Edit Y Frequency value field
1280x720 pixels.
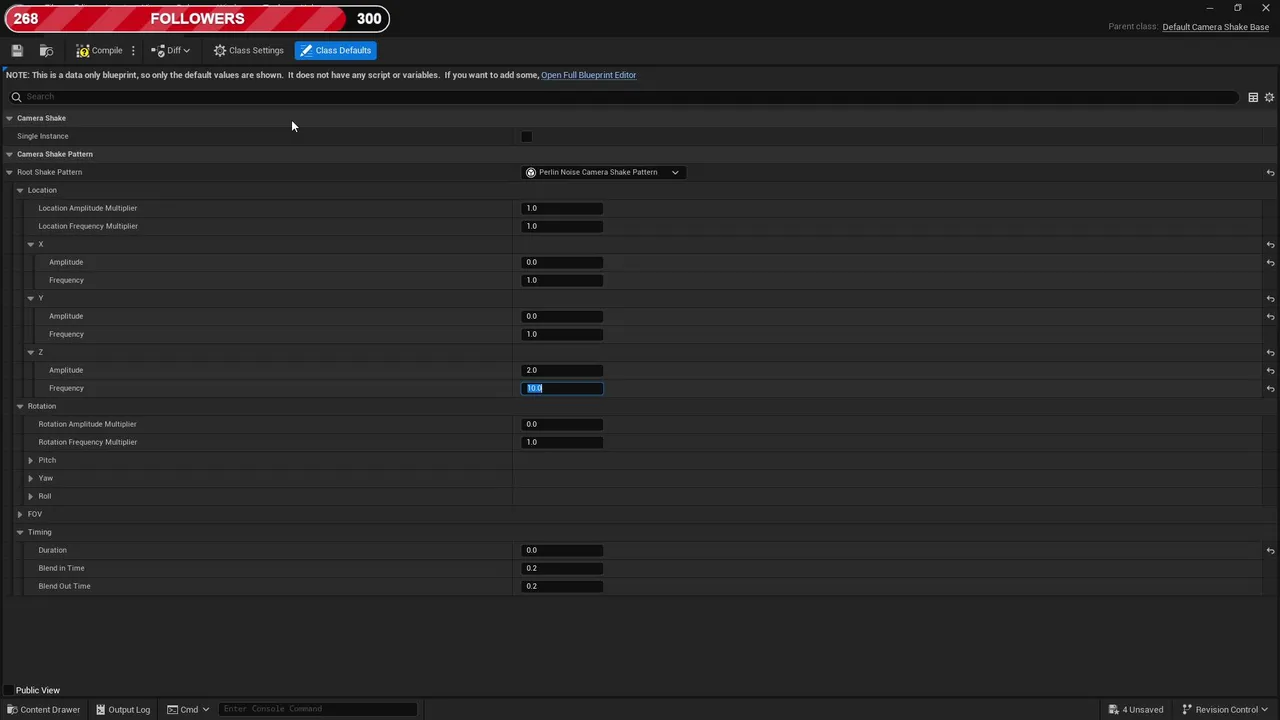[x=562, y=334]
